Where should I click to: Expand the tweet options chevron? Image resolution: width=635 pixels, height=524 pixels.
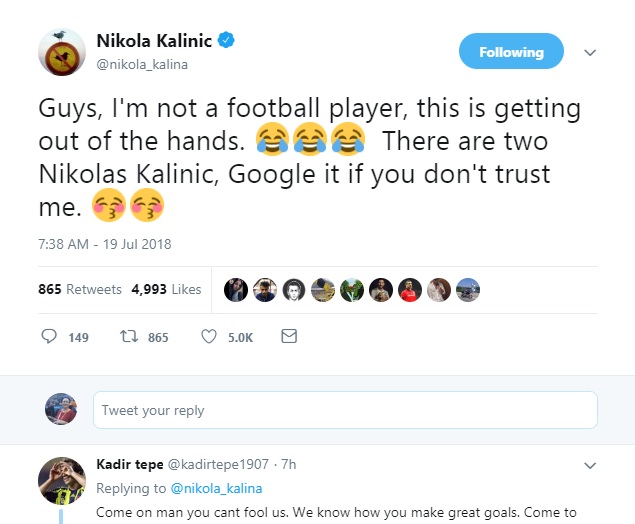[590, 52]
